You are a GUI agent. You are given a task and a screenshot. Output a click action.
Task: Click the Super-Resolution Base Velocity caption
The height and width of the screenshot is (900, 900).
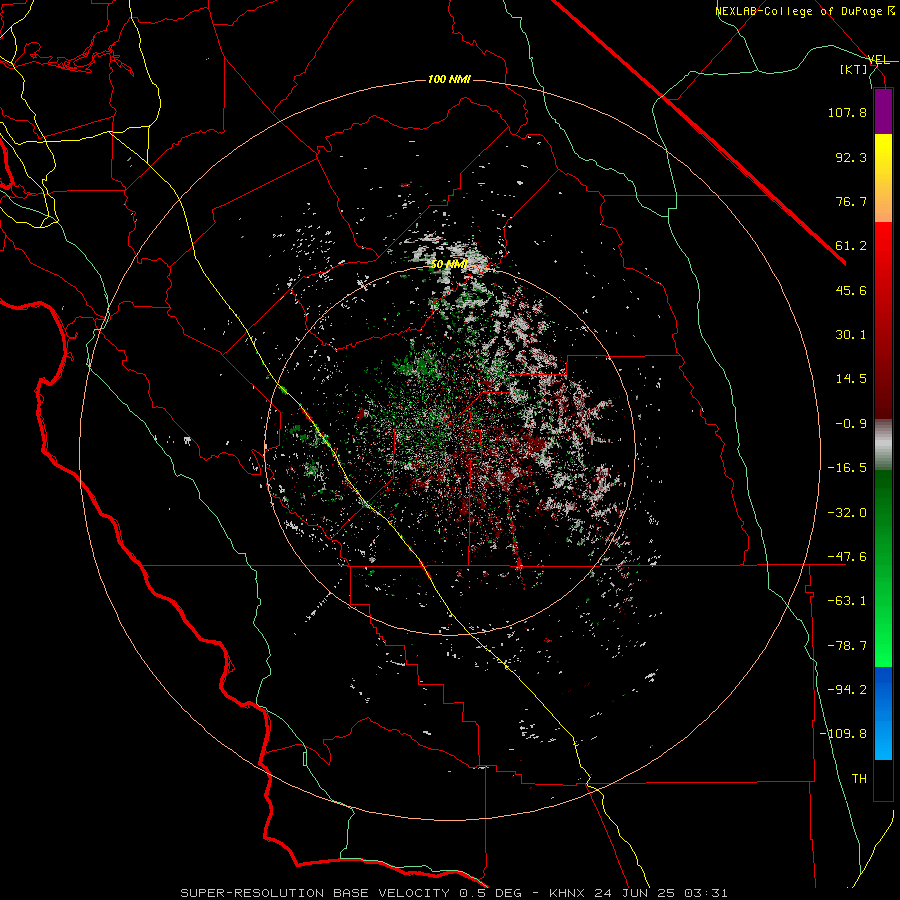[454, 893]
